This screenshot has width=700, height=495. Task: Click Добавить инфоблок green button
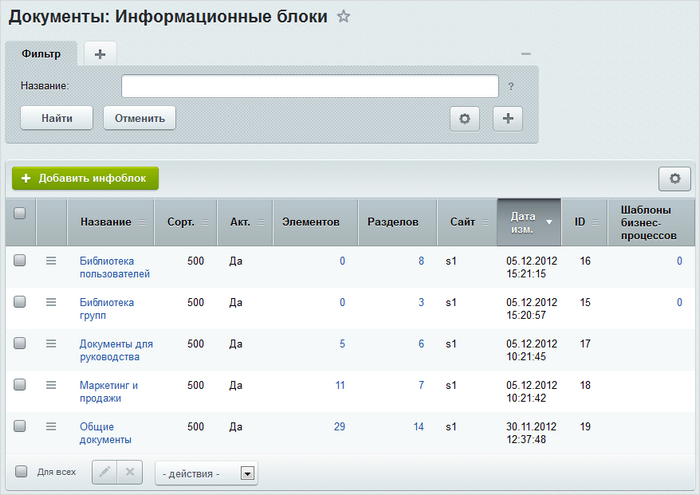coord(85,178)
